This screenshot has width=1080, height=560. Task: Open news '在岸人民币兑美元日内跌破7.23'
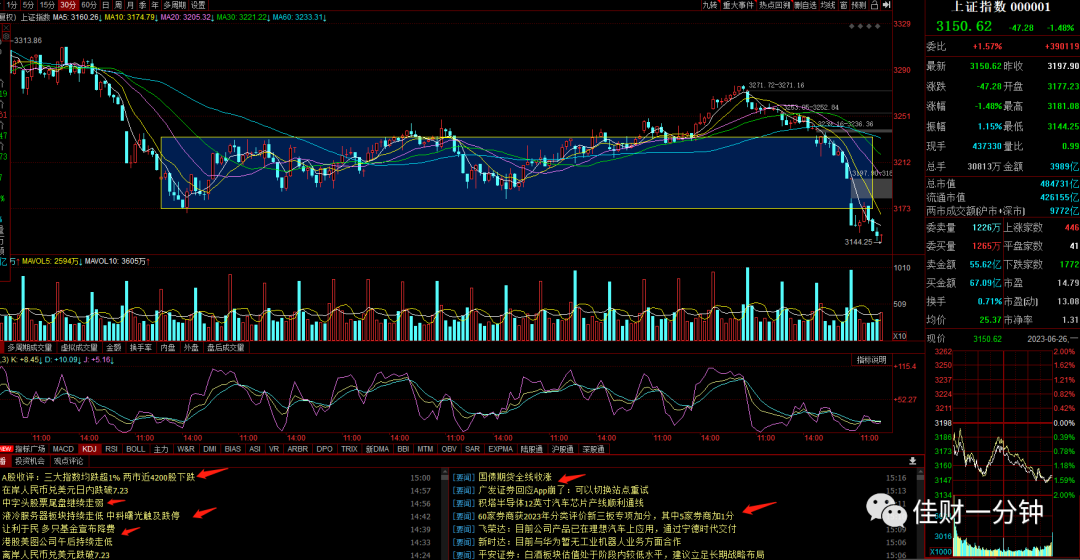pos(65,490)
